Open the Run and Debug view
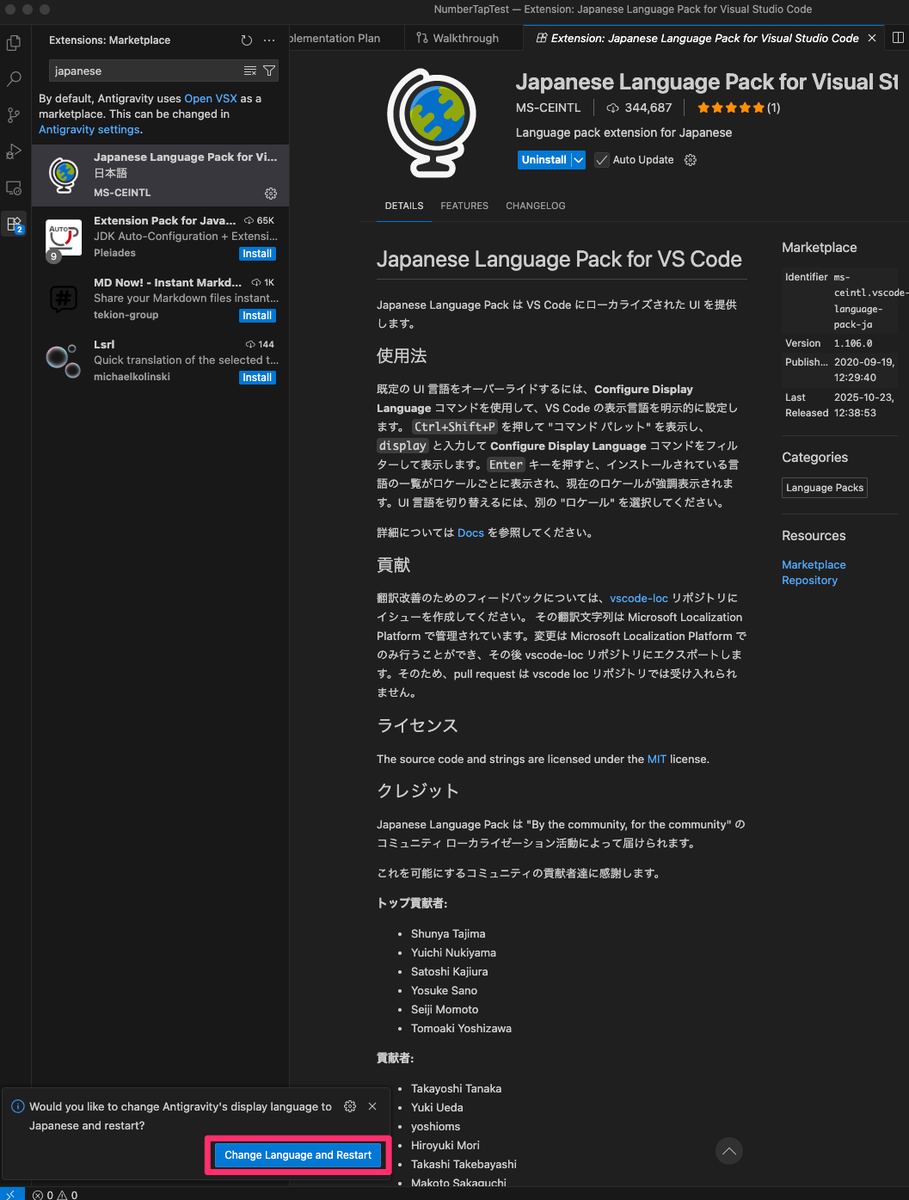This screenshot has width=909, height=1200. (14, 151)
